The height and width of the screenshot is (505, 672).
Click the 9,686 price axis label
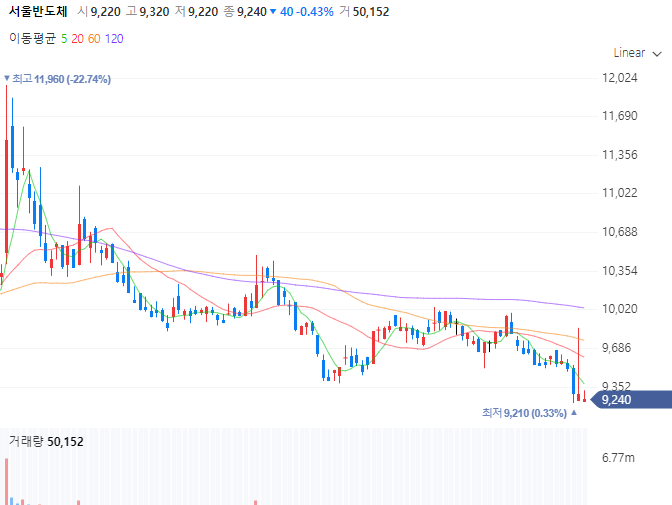617,348
